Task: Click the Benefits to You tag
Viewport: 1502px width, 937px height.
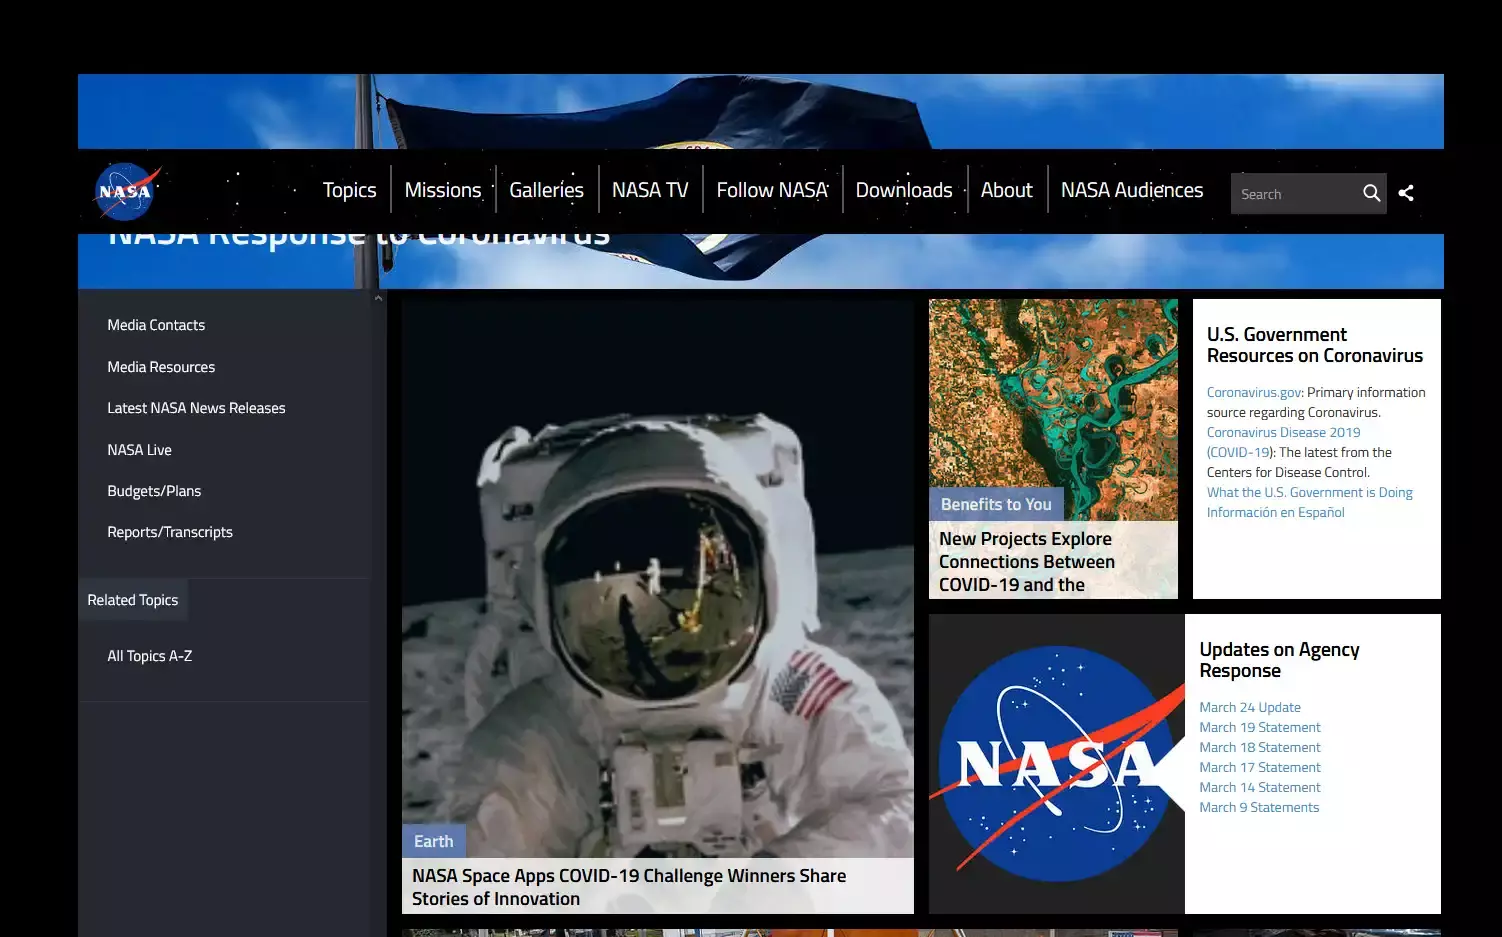Action: [x=995, y=504]
